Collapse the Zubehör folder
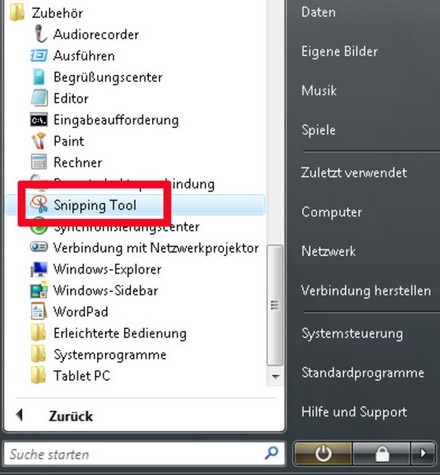440x475 pixels. (46, 13)
